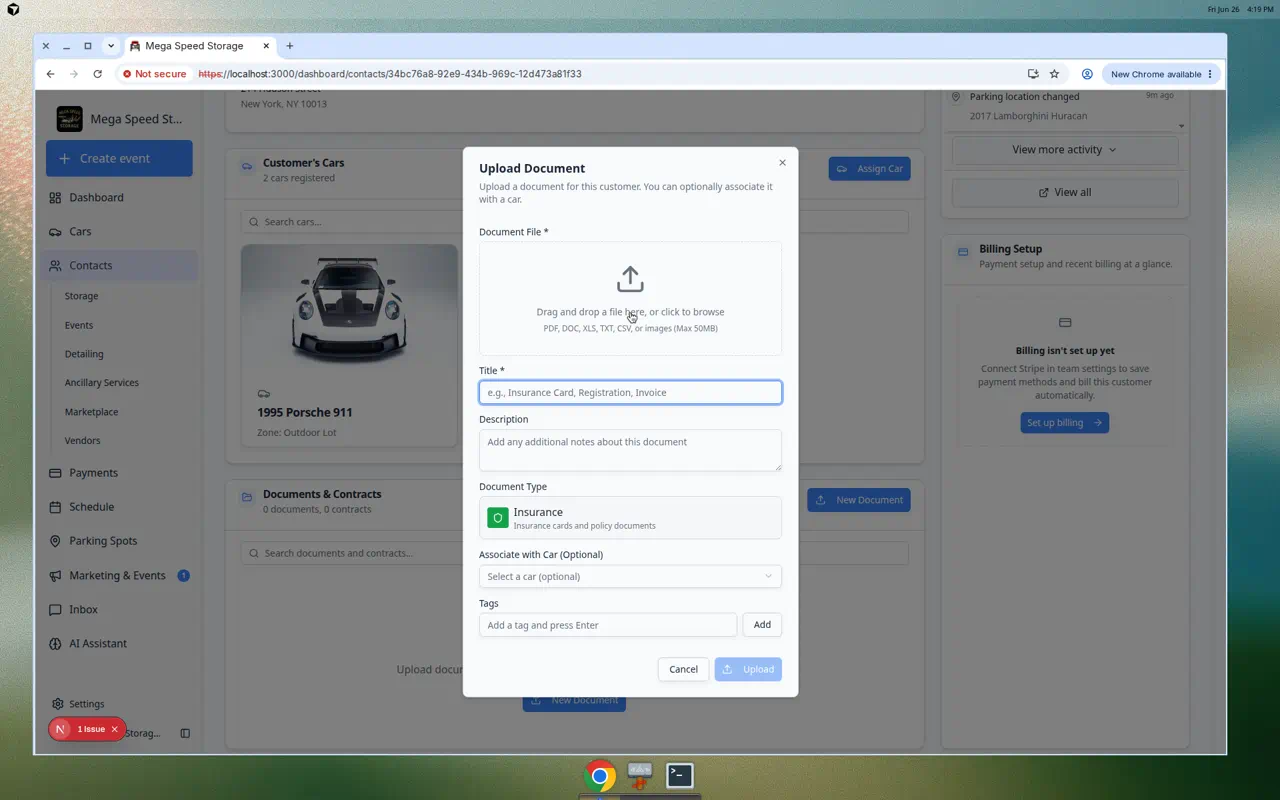Click the Inbox message icon
Screen dimensions: 1280x800
click(55, 609)
